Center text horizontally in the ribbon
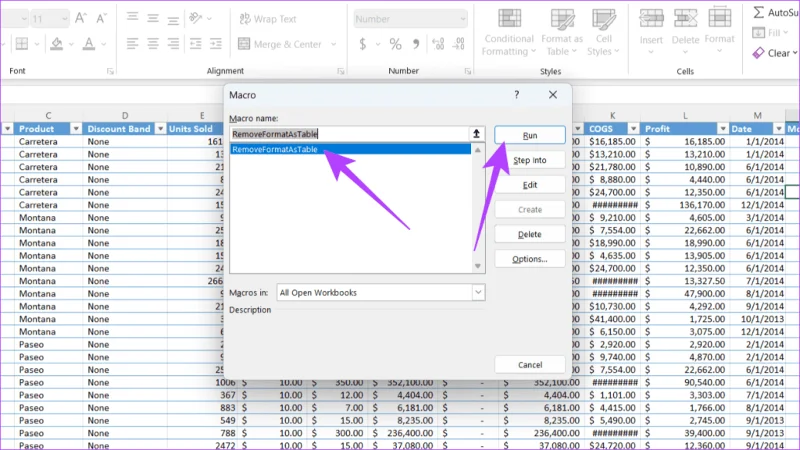This screenshot has width=800, height=450. click(153, 44)
